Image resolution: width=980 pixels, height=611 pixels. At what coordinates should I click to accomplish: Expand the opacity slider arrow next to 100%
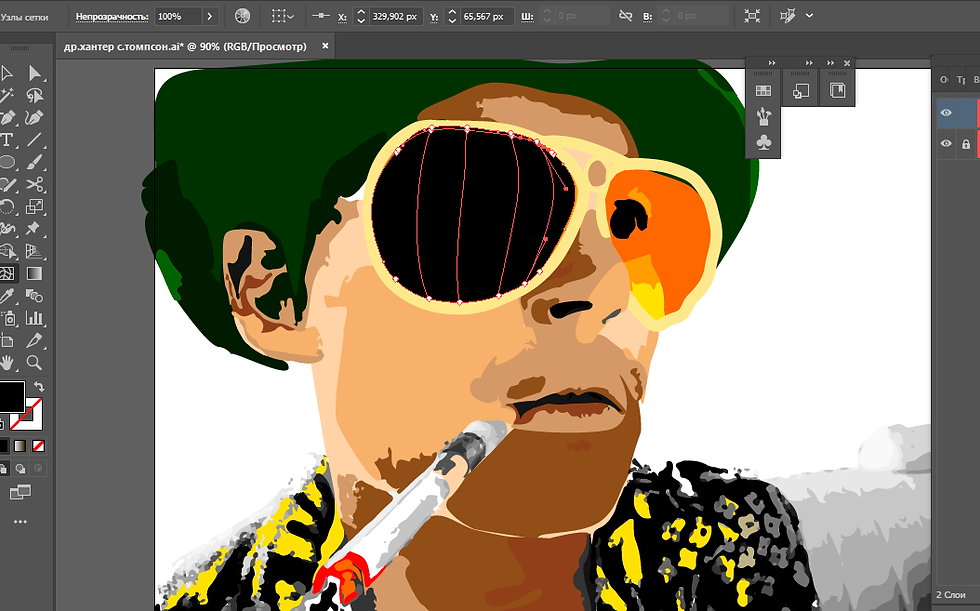pyautogui.click(x=210, y=16)
